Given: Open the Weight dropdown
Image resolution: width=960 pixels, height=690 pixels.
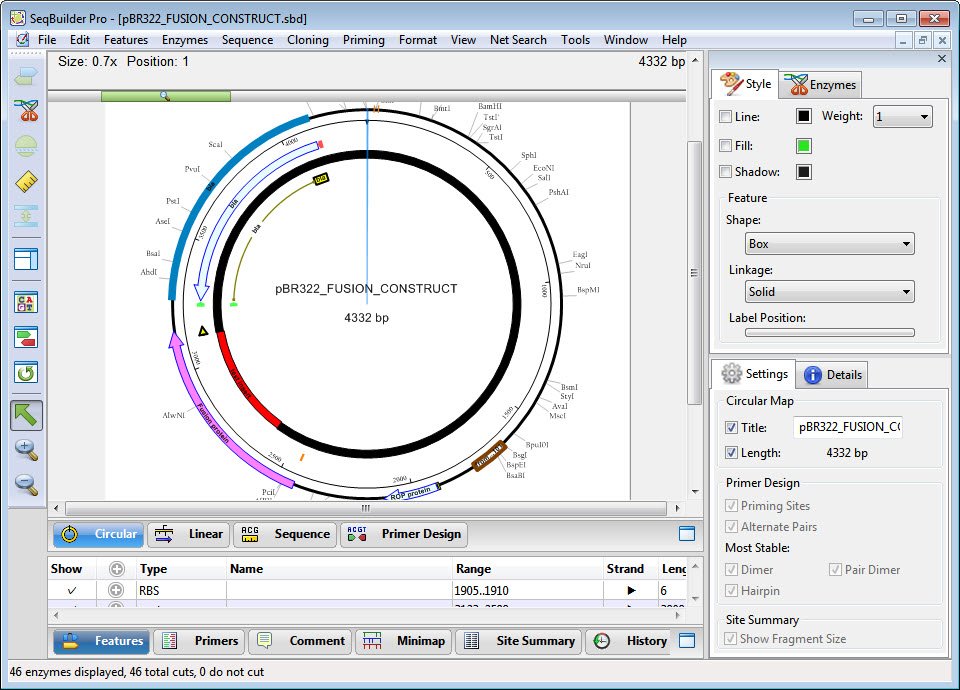Looking at the screenshot, I should click(902, 117).
